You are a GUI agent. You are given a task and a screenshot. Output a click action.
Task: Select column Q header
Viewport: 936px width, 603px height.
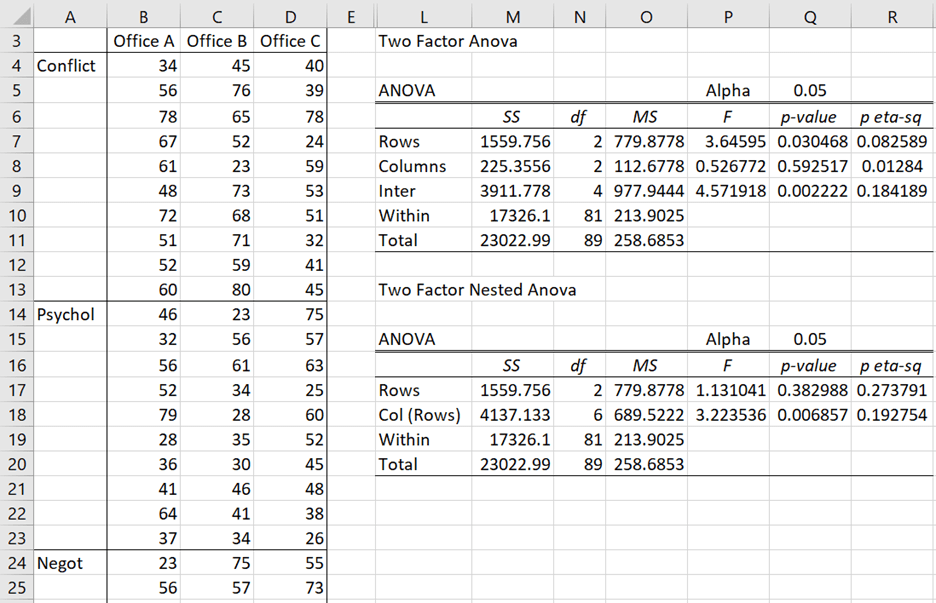pyautogui.click(x=810, y=14)
